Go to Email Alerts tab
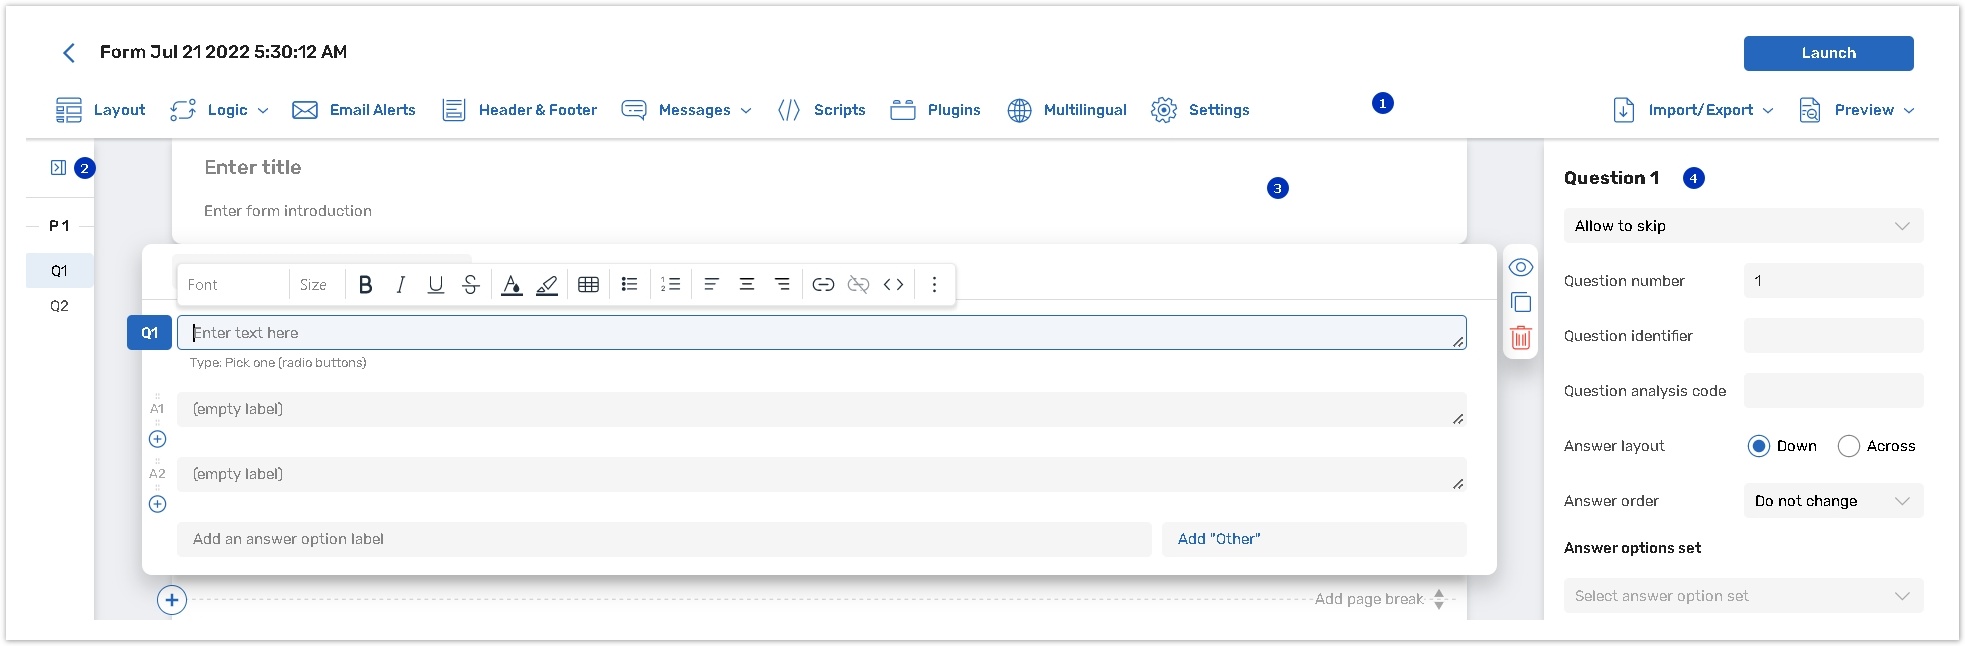1965x646 pixels. (x=354, y=110)
